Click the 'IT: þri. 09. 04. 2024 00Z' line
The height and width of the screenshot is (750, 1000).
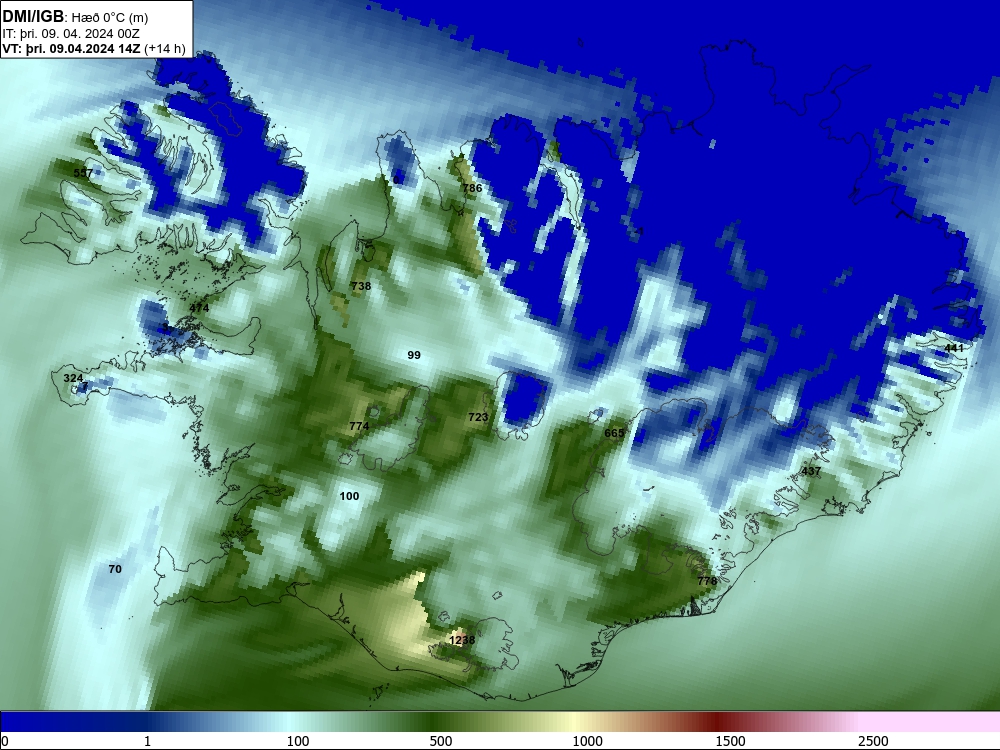71,34
